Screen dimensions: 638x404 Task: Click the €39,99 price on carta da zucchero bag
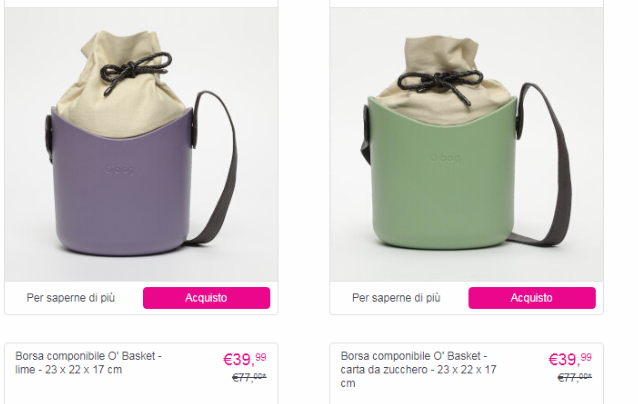[570, 359]
